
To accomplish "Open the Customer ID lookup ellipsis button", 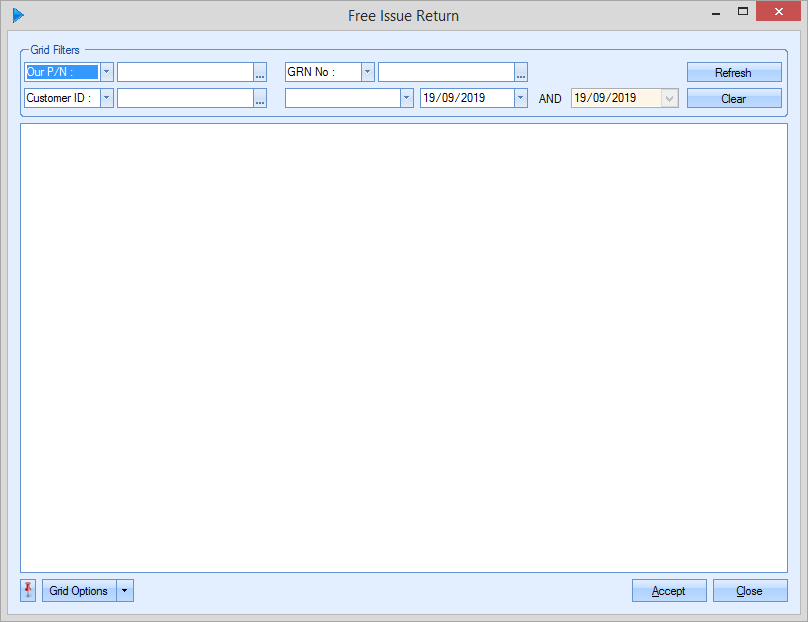I will [x=260, y=98].
